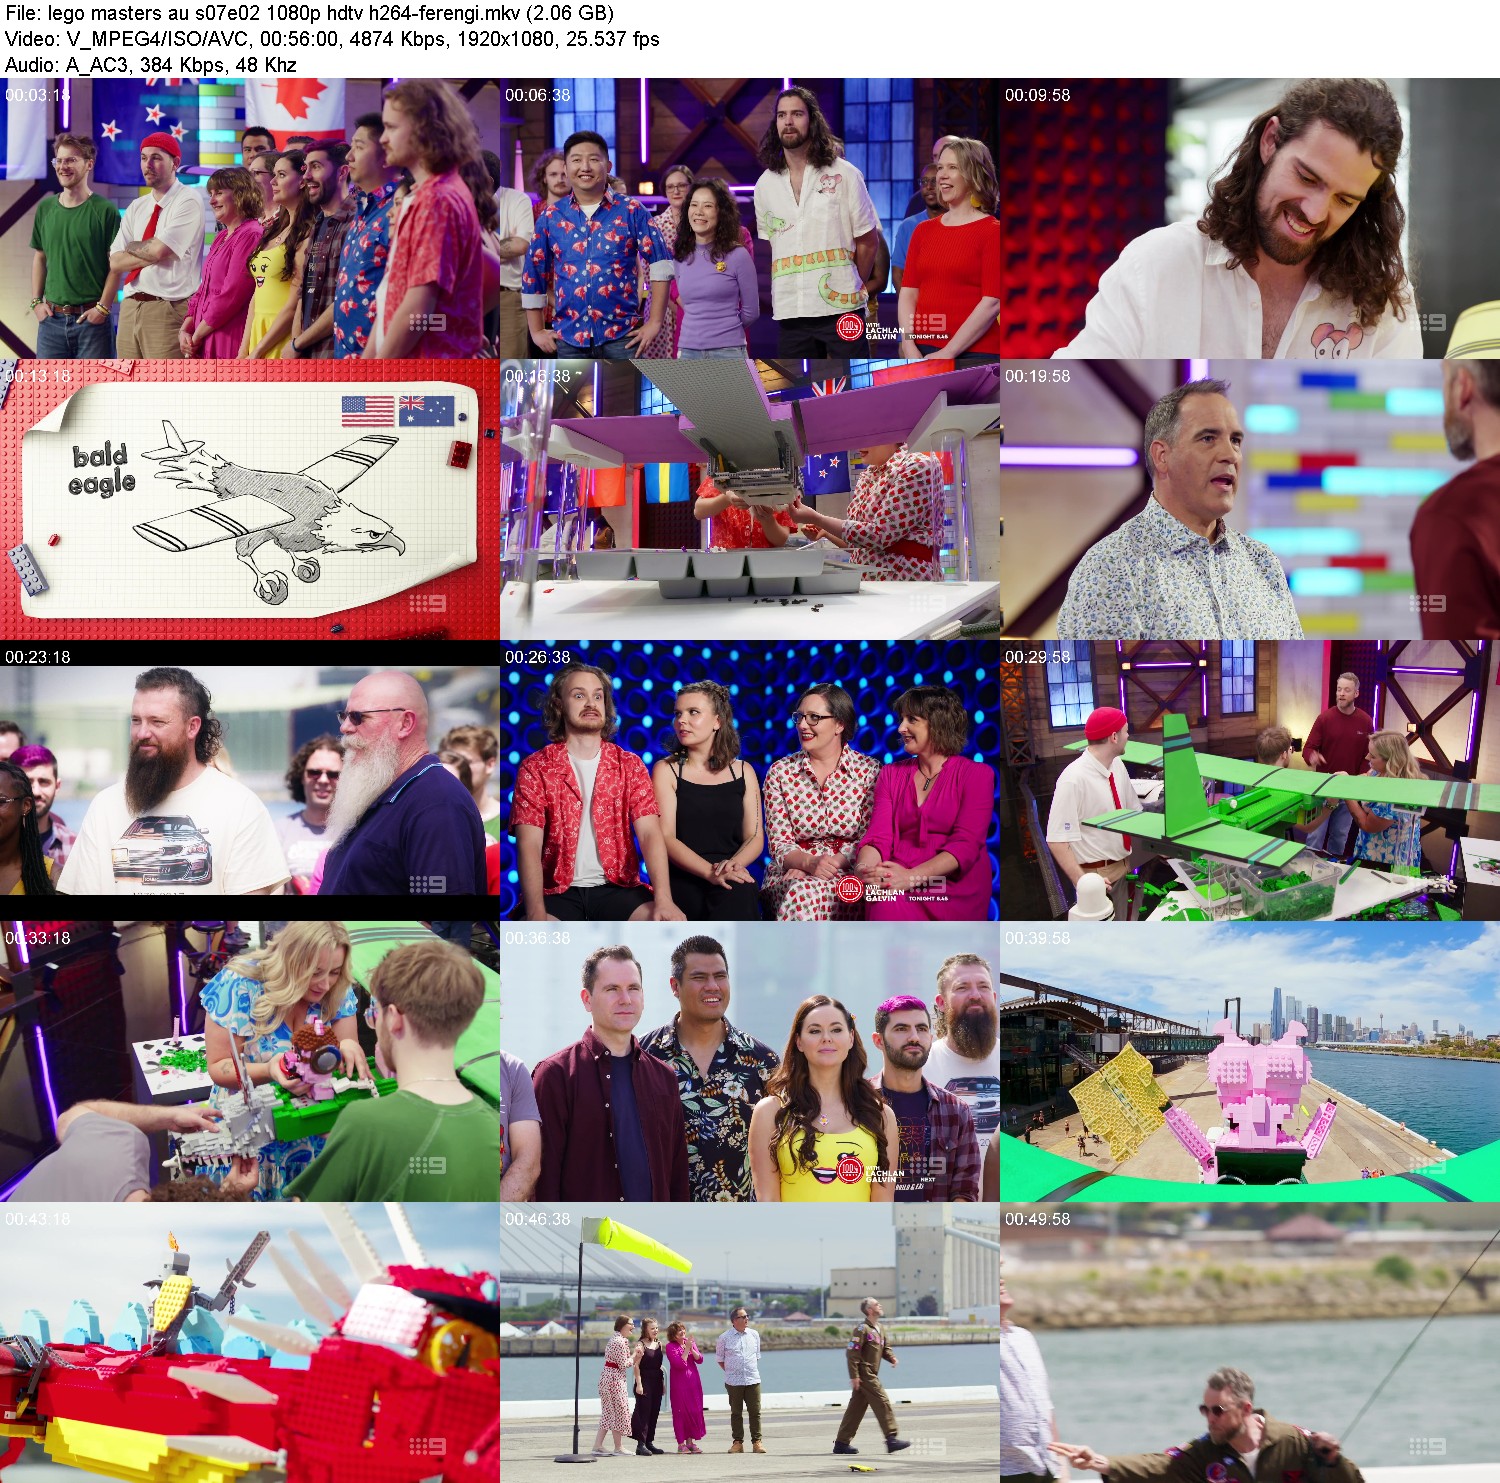Click the 00:49:58 timestamp label
1500x1483 pixels.
(x=1038, y=1219)
